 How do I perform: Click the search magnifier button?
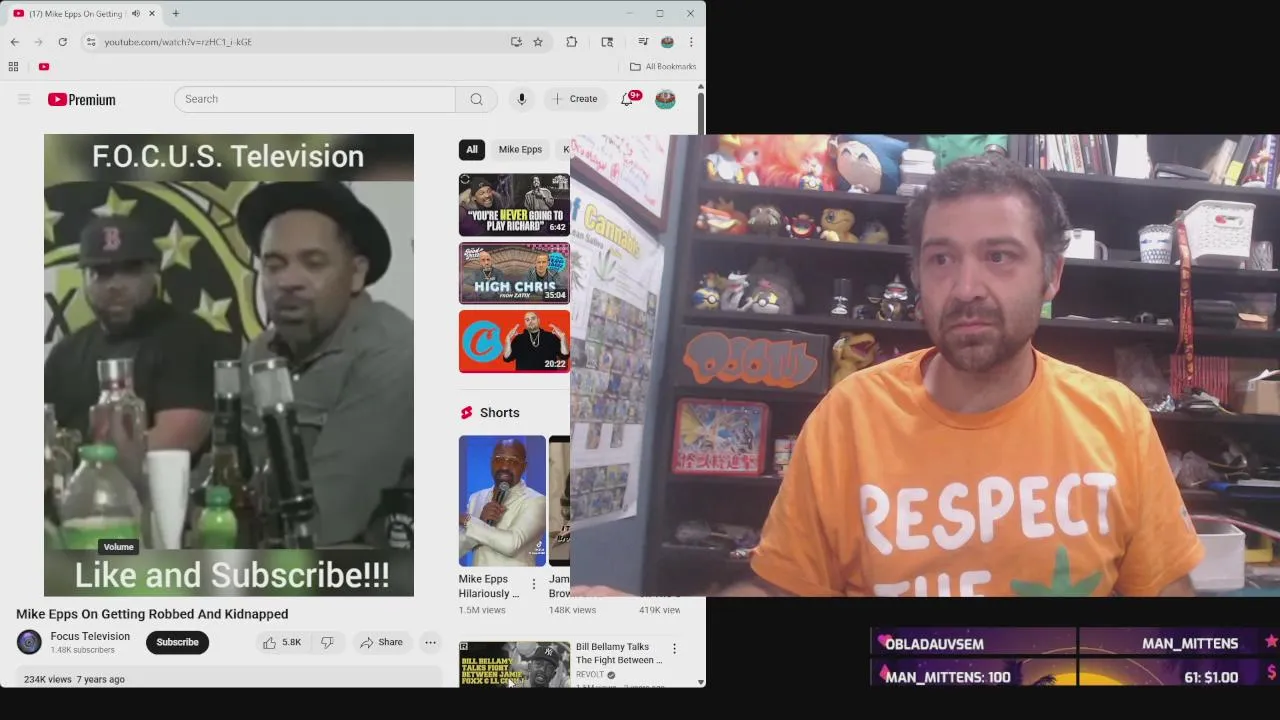click(477, 99)
